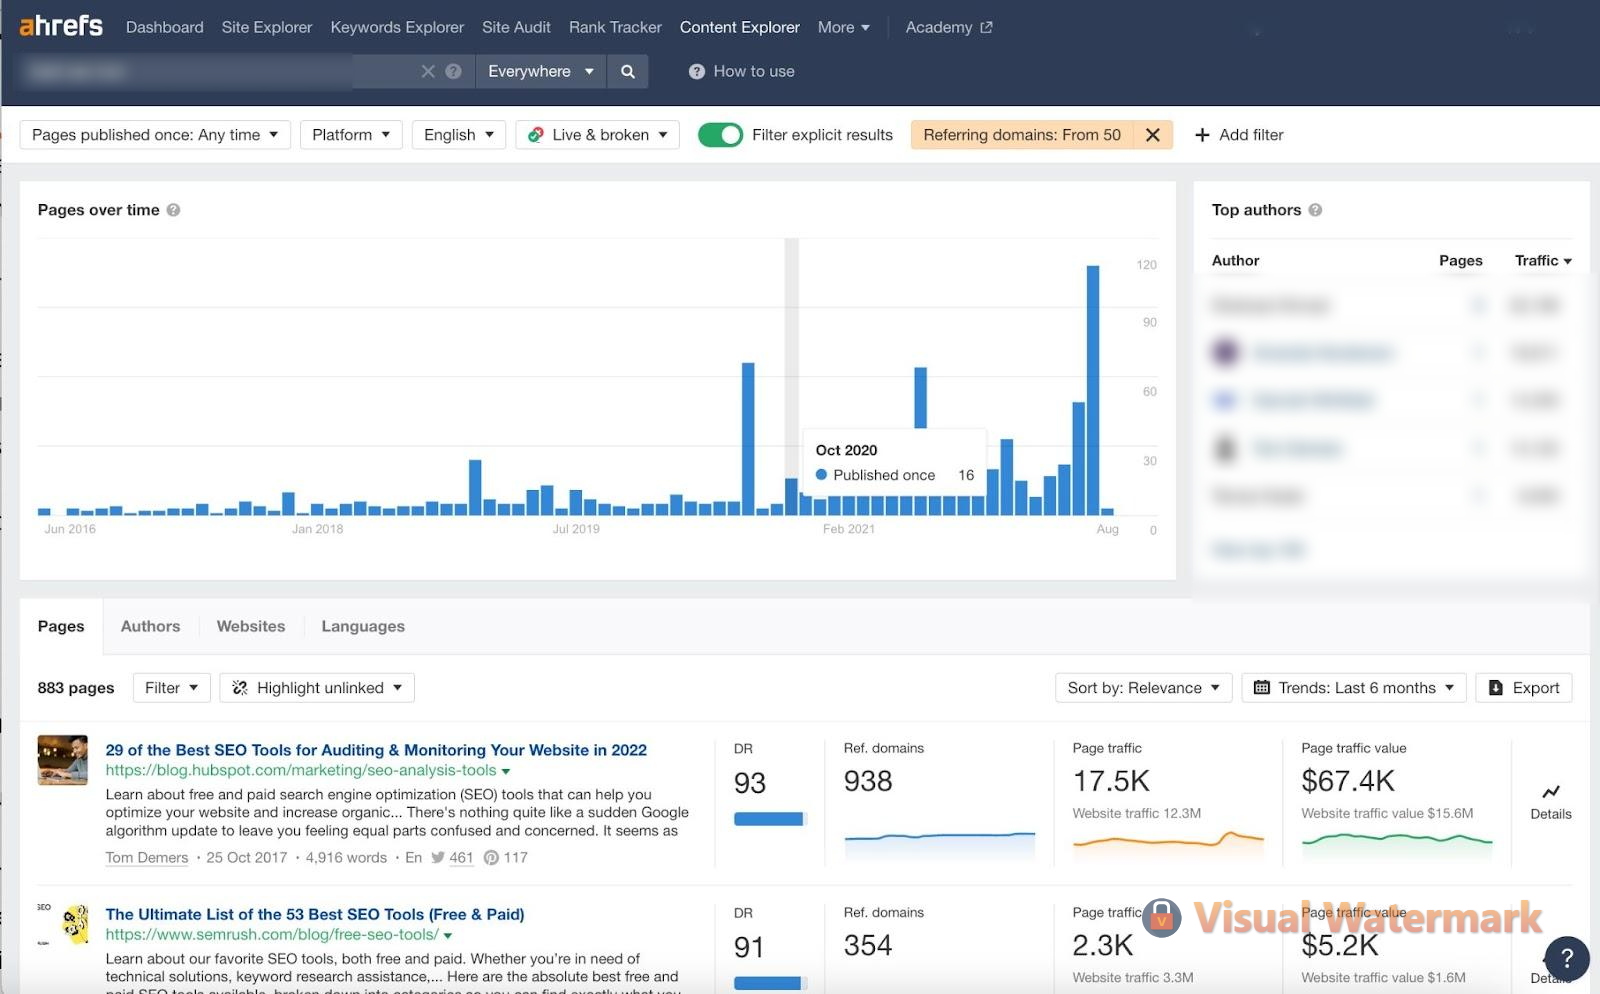Remove the Referring domains filter
The height and width of the screenshot is (994, 1600).
(1153, 135)
